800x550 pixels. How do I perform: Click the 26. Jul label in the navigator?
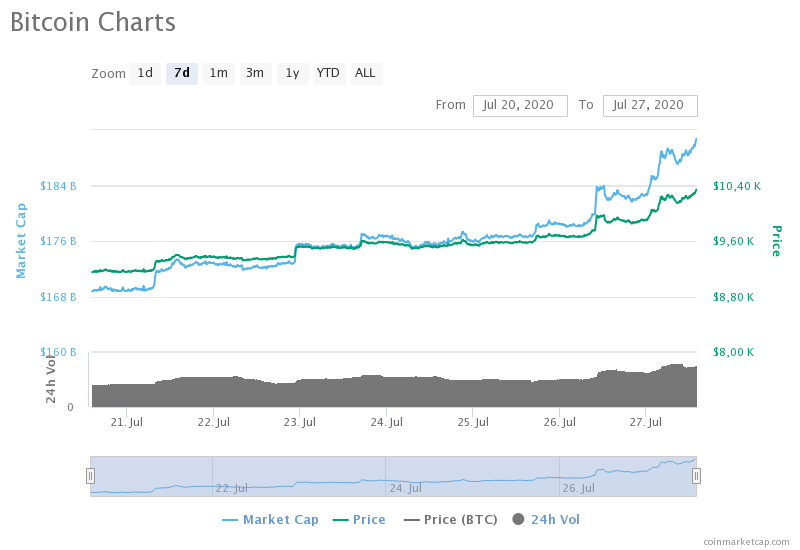[x=579, y=488]
